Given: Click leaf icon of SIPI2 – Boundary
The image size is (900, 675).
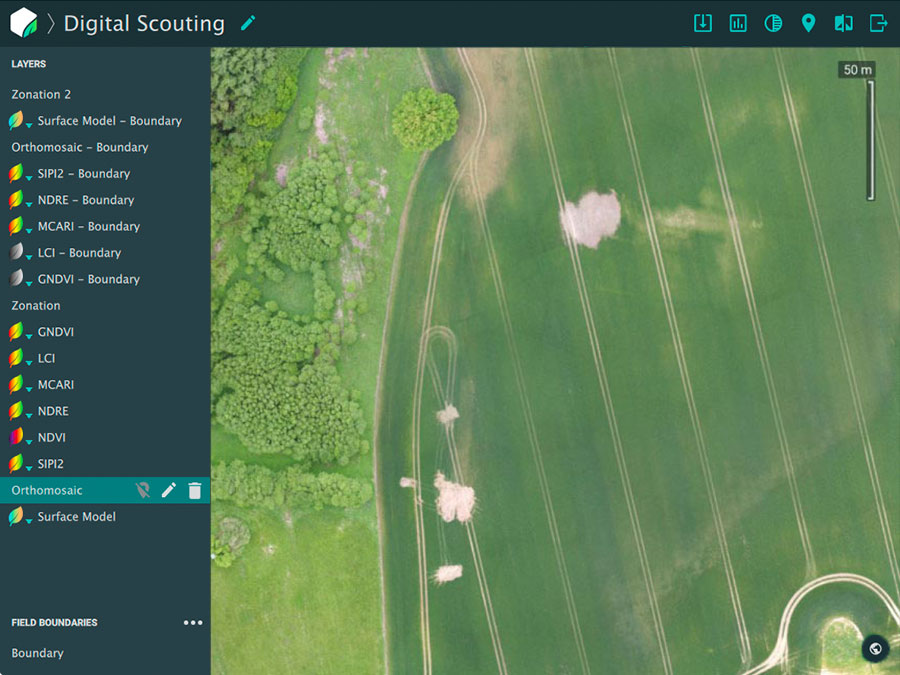Looking at the screenshot, I should (16, 173).
